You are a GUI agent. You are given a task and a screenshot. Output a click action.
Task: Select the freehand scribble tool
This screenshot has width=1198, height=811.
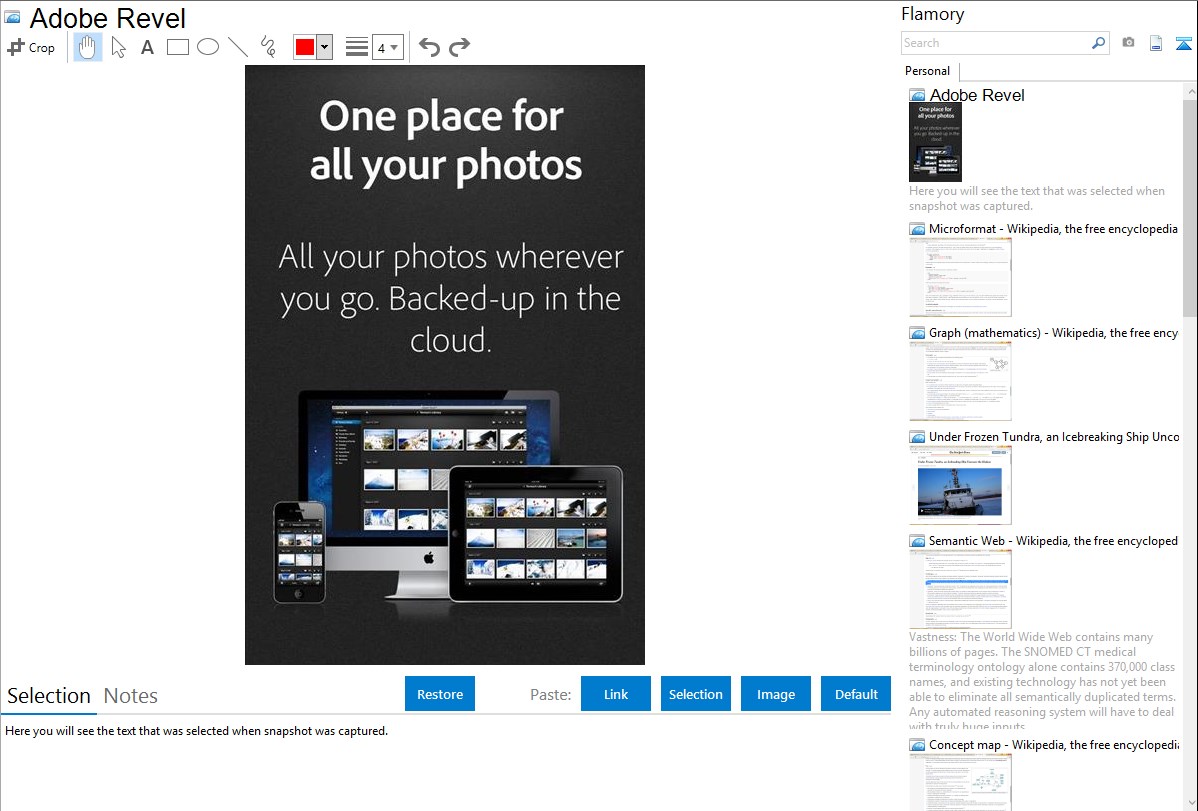(x=268, y=47)
